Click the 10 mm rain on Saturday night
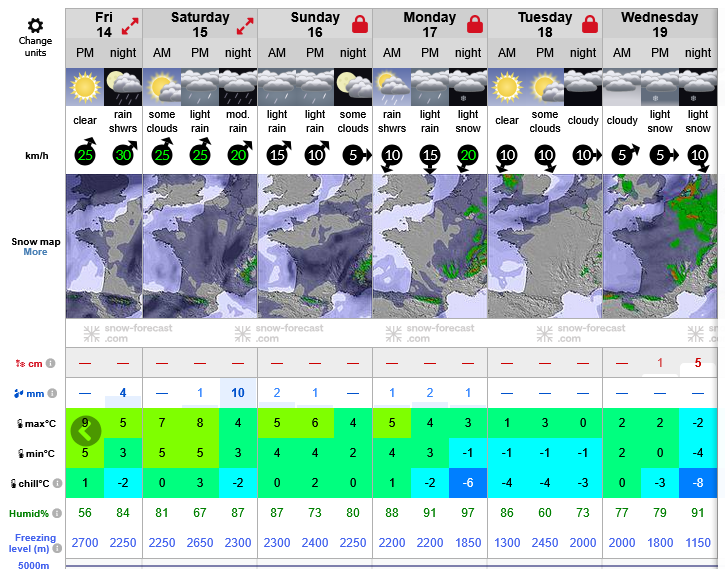This screenshot has width=725, height=569. click(238, 393)
